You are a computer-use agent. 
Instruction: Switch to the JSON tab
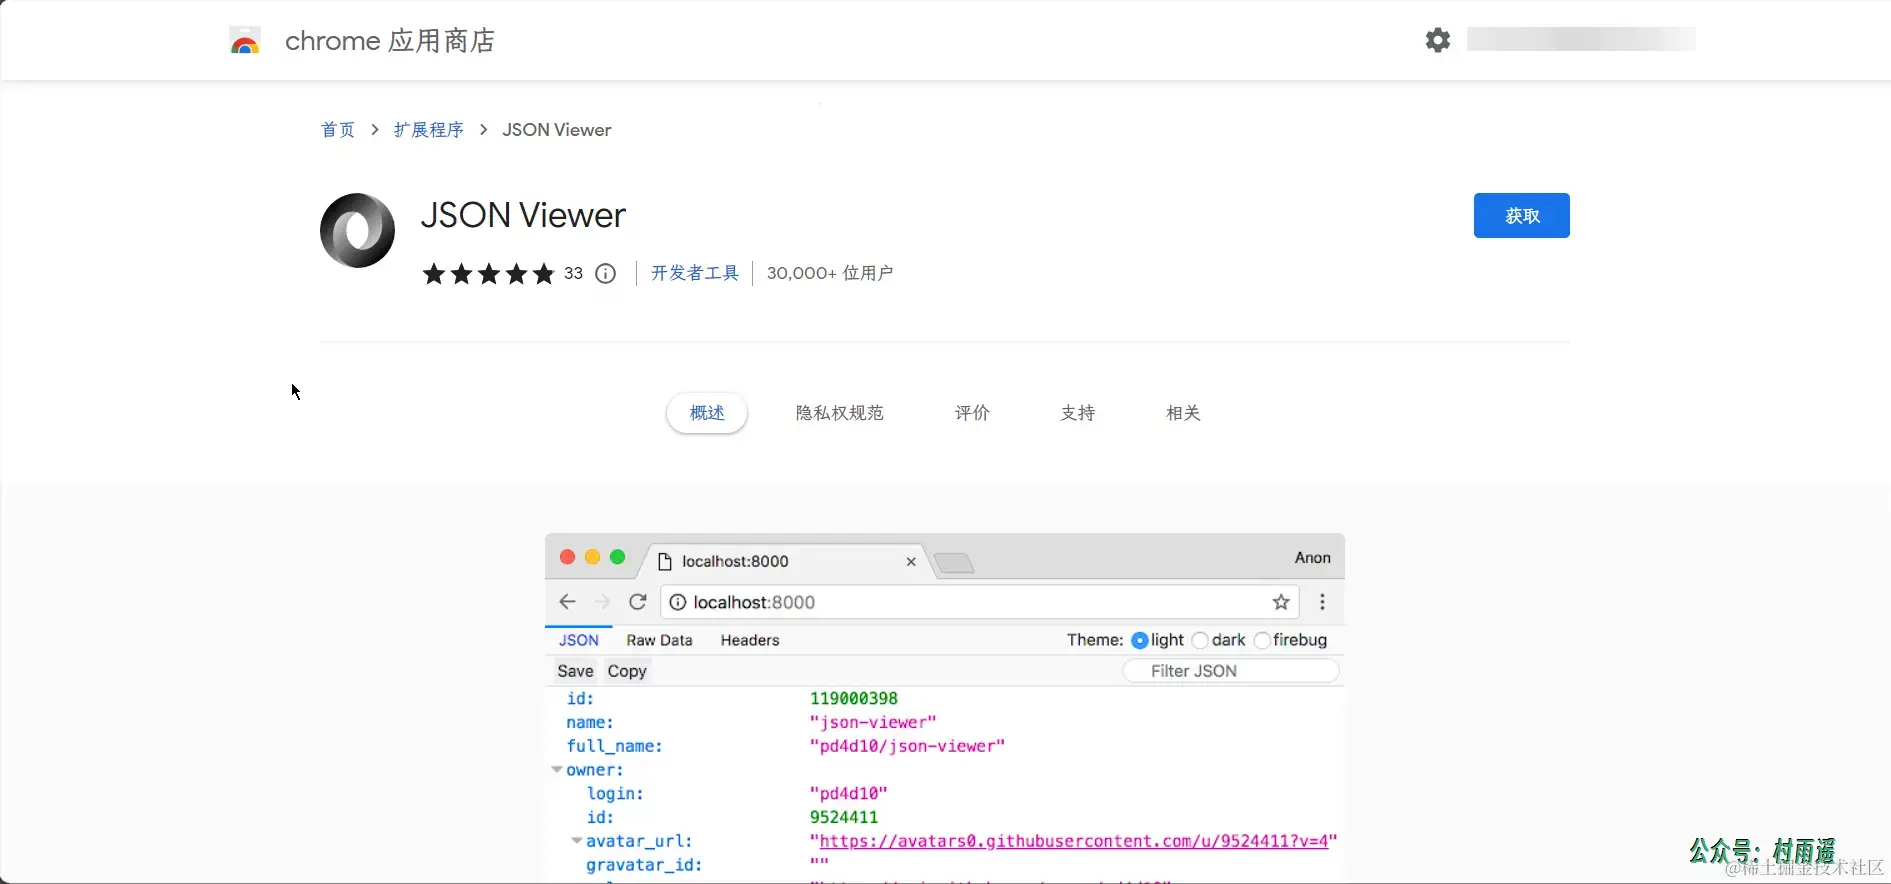tap(579, 640)
